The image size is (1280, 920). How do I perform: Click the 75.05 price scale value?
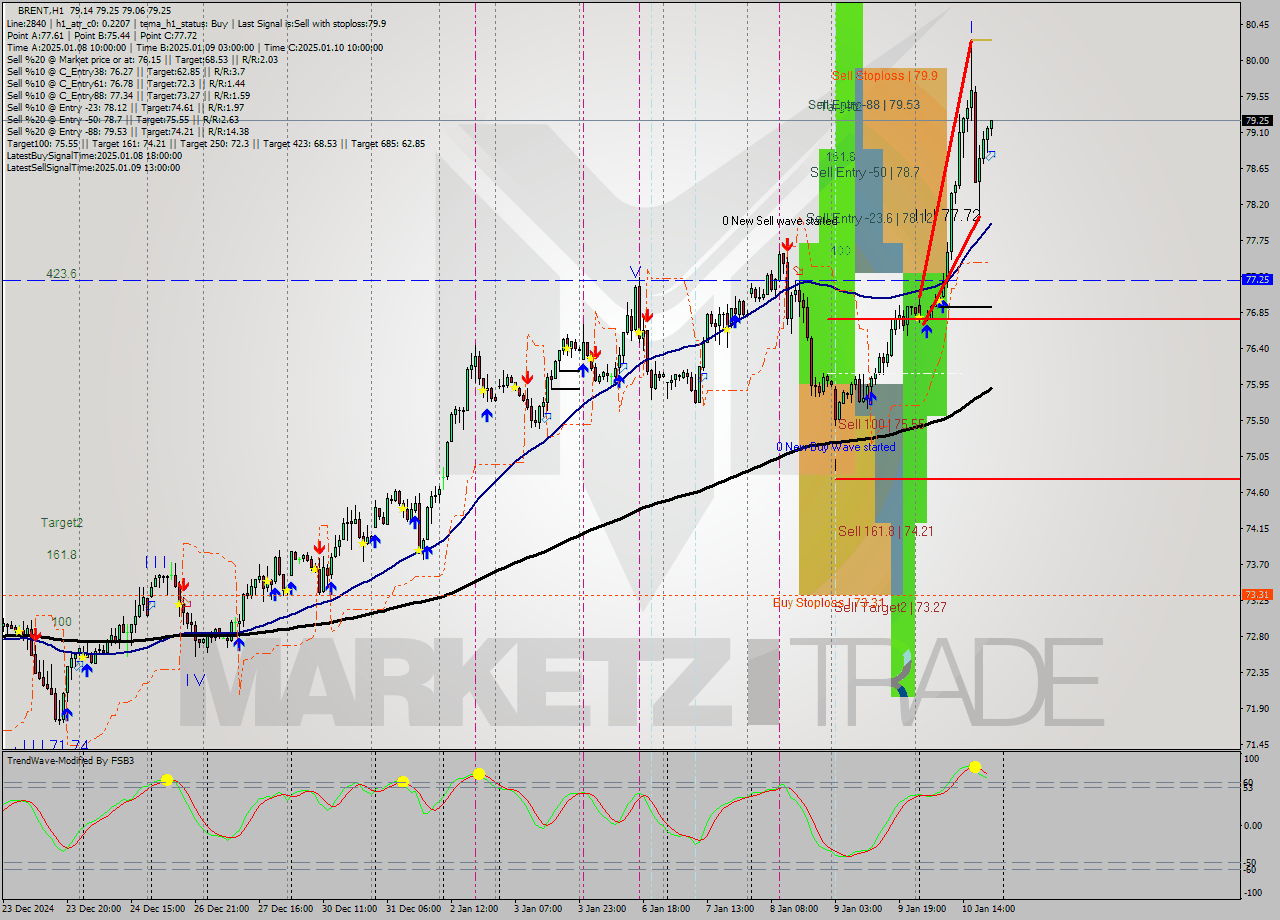pyautogui.click(x=1257, y=456)
